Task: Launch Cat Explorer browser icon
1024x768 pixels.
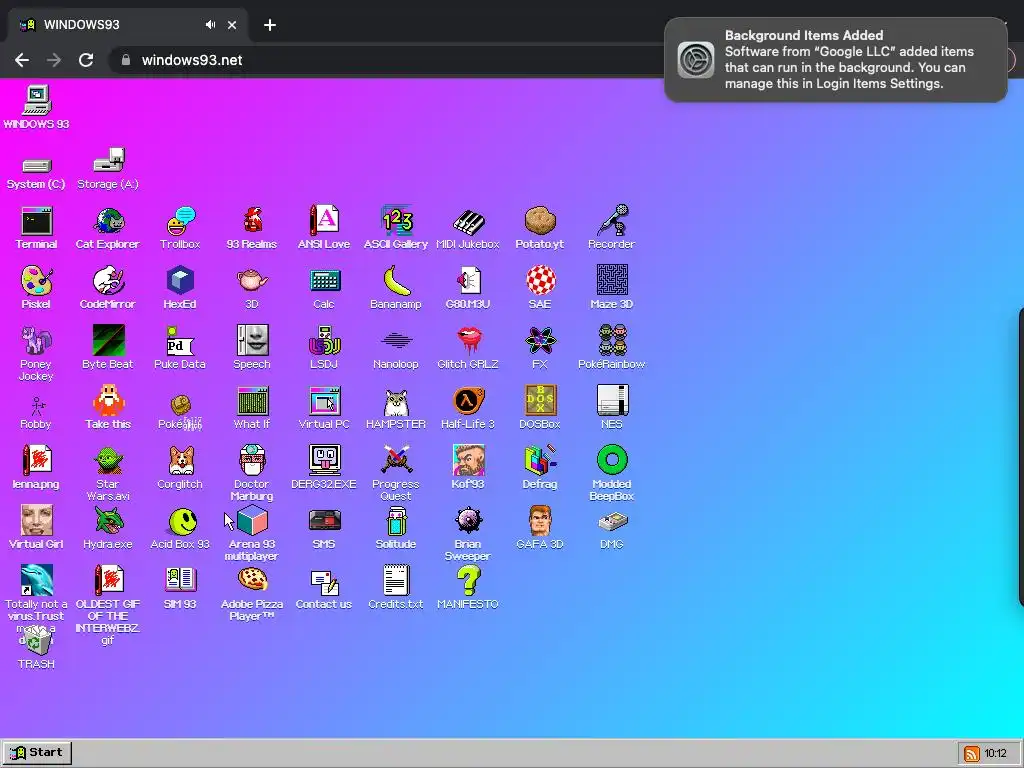Action: (108, 221)
